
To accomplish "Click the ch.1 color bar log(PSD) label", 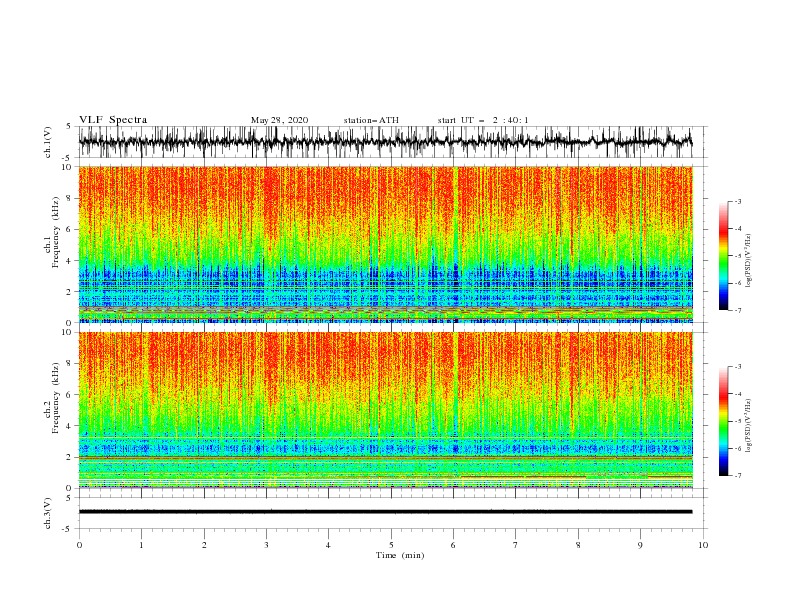I will [x=748, y=261].
